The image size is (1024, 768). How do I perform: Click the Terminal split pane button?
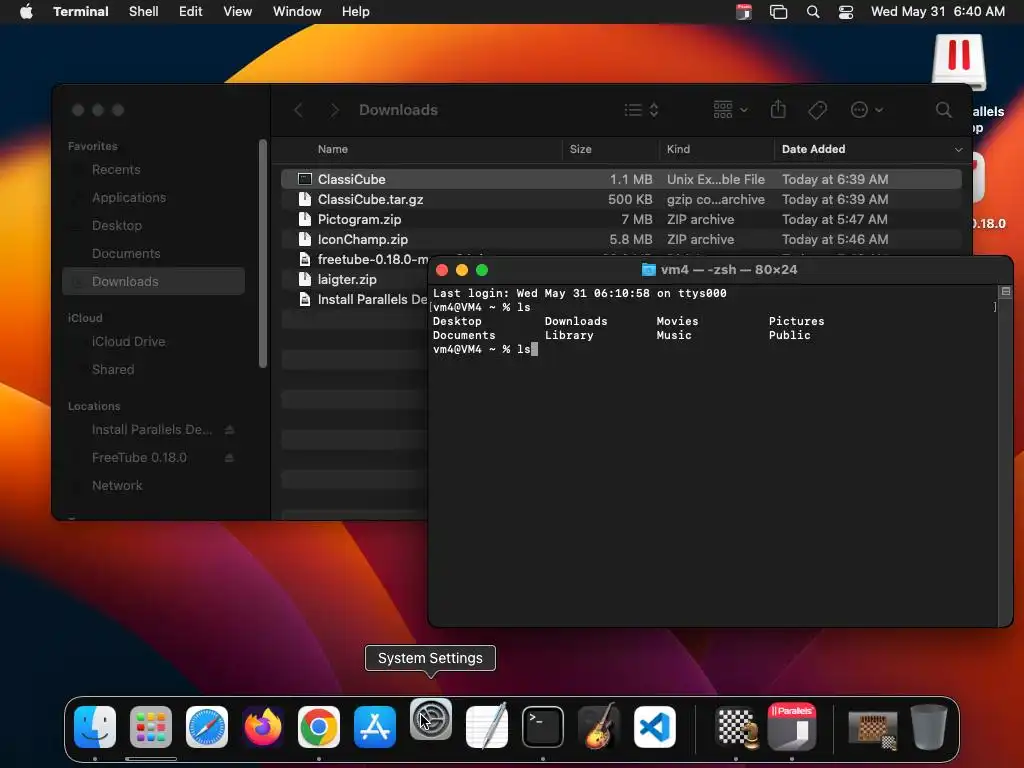[1006, 291]
